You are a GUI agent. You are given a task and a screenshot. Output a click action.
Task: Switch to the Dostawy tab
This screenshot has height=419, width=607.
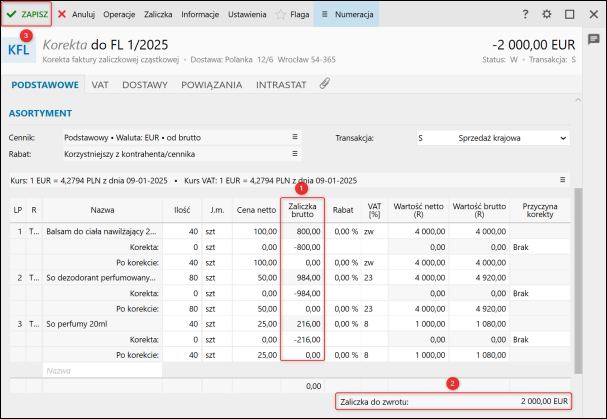pos(144,86)
